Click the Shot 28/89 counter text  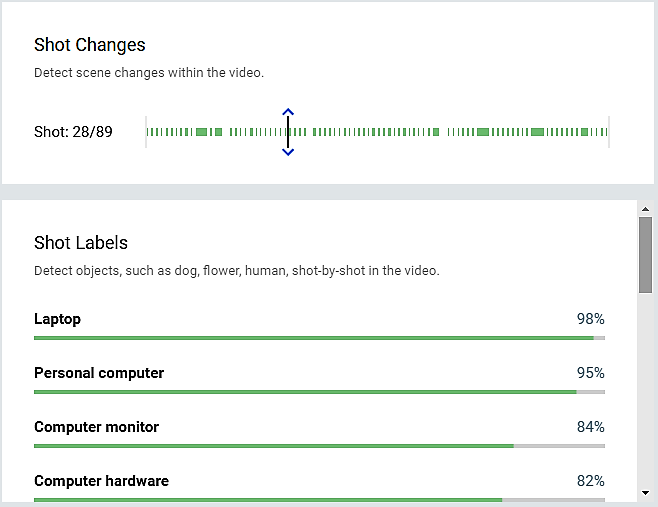tap(73, 132)
